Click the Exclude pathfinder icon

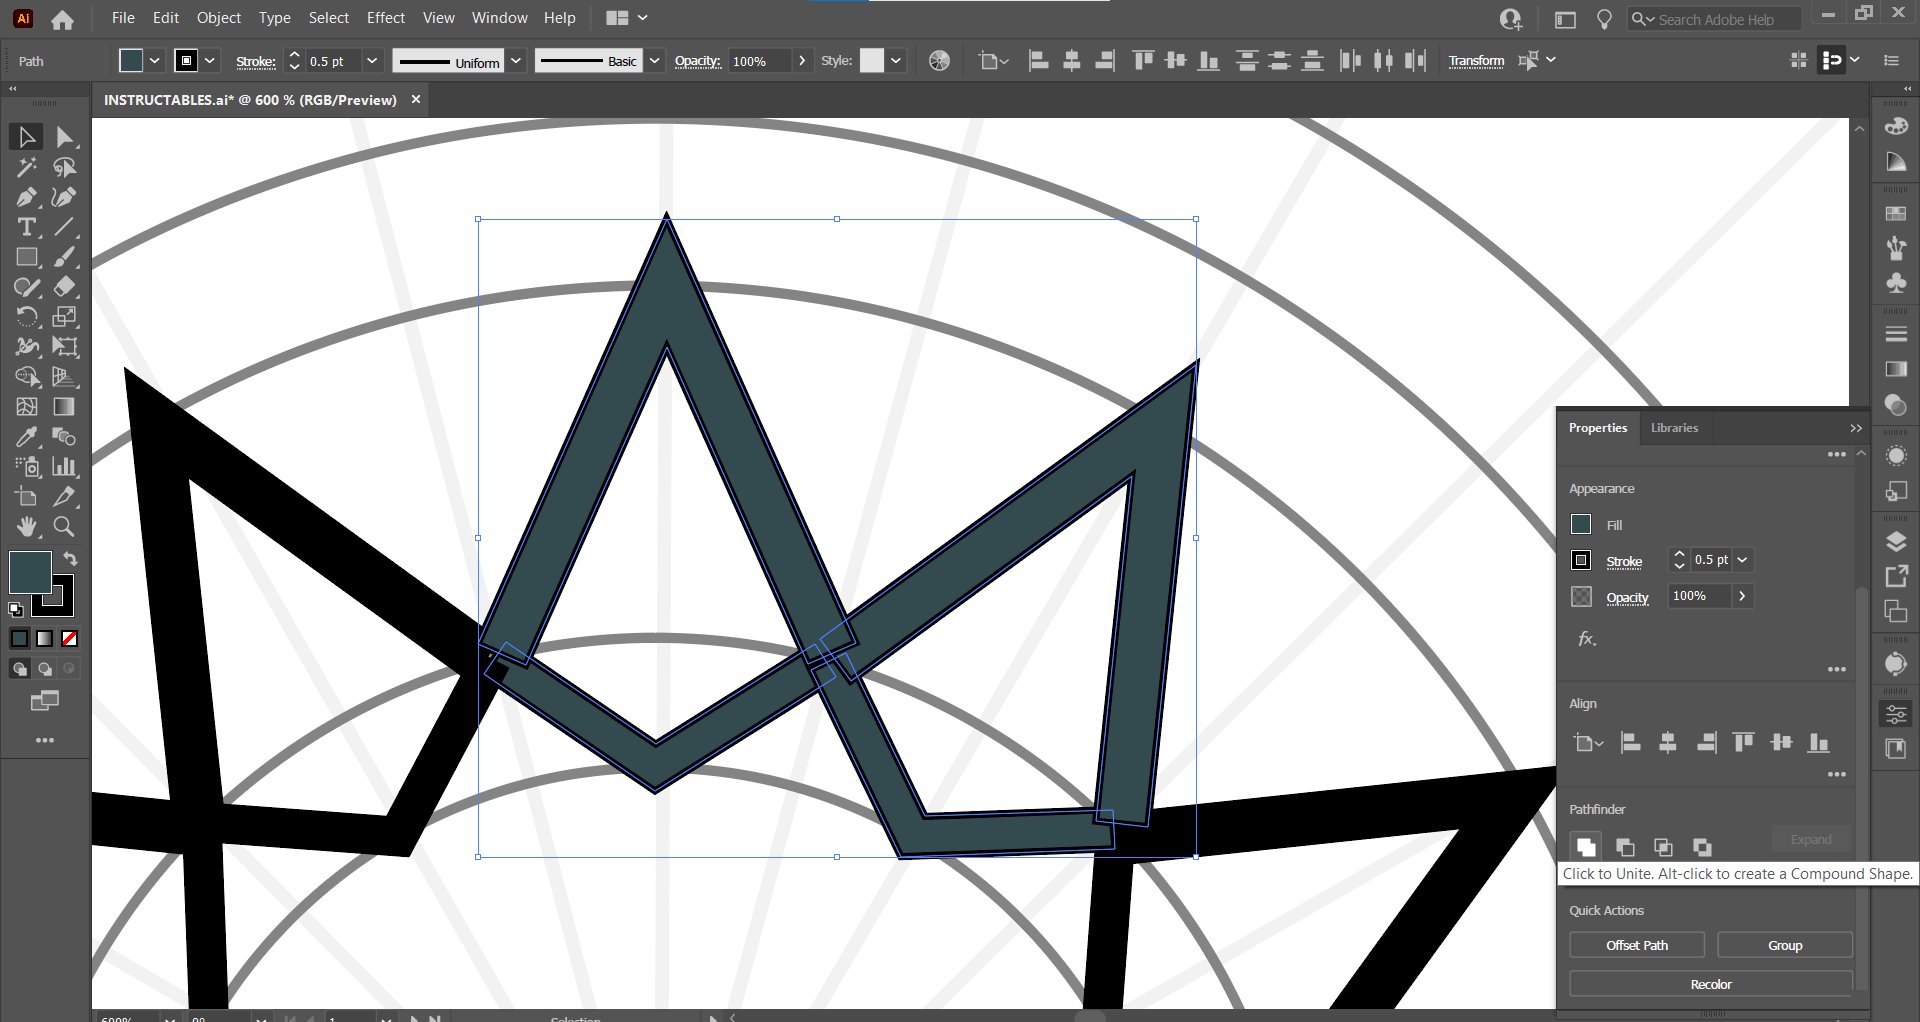(x=1702, y=847)
